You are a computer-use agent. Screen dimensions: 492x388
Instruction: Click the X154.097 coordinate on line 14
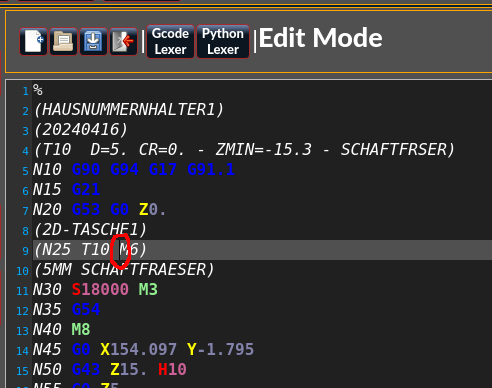(x=139, y=350)
